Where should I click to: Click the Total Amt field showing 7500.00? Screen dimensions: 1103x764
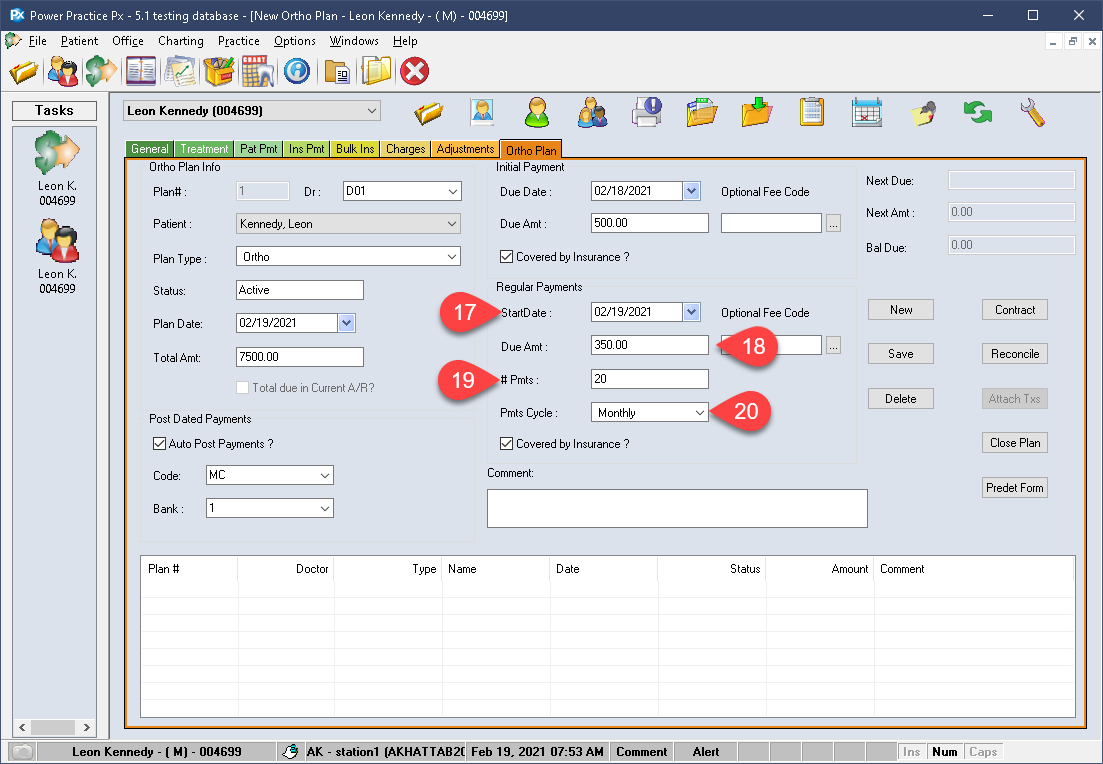300,357
